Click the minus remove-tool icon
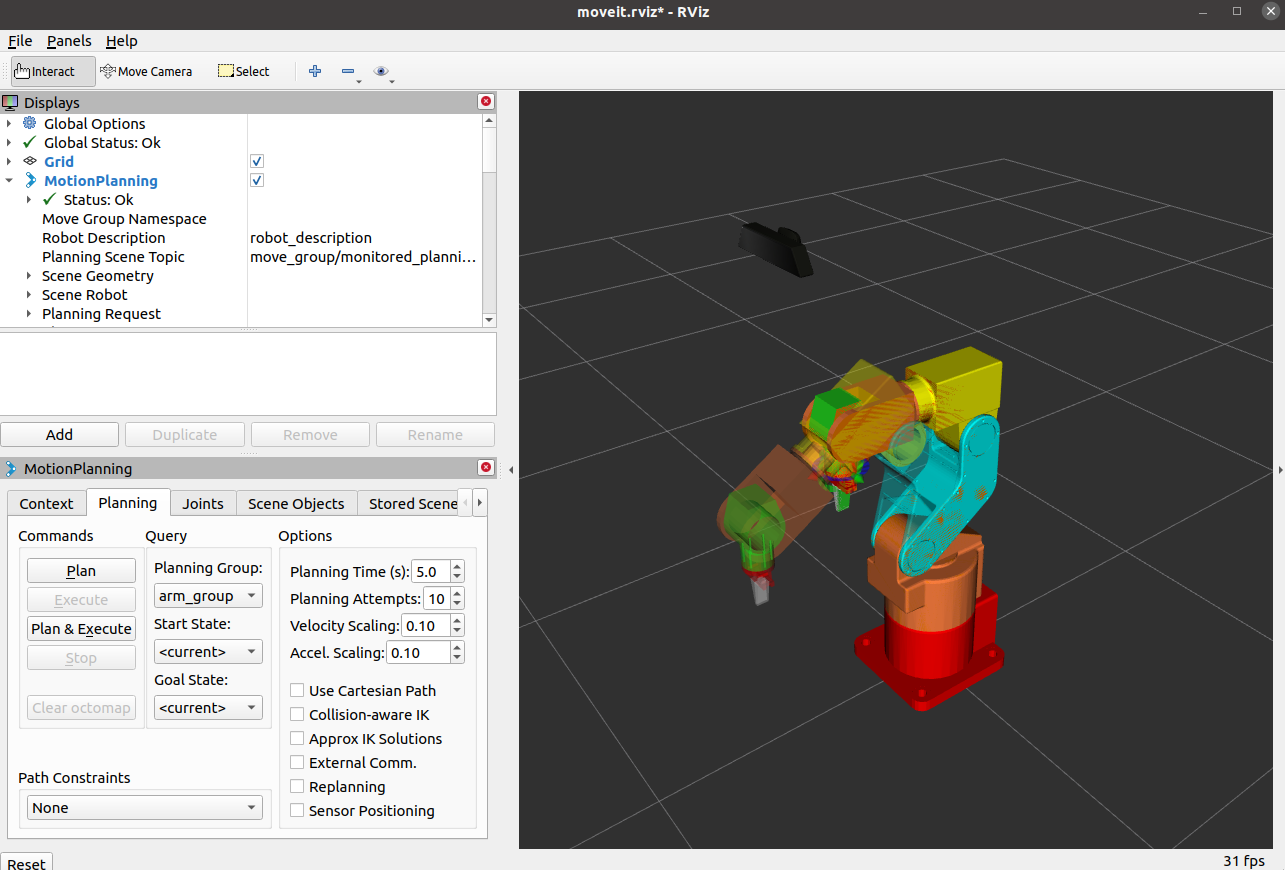Viewport: 1285px width, 870px height. click(x=348, y=71)
